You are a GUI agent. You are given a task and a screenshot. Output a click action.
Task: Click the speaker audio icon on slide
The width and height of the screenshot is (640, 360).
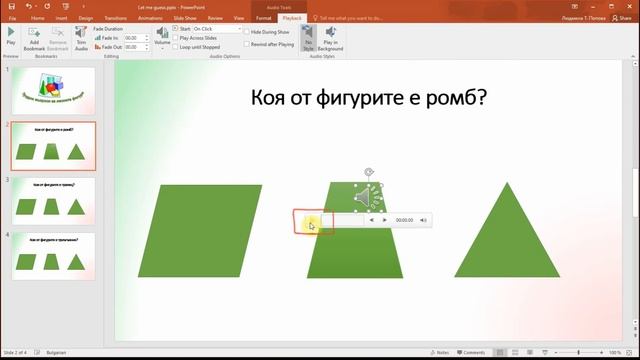click(x=369, y=198)
